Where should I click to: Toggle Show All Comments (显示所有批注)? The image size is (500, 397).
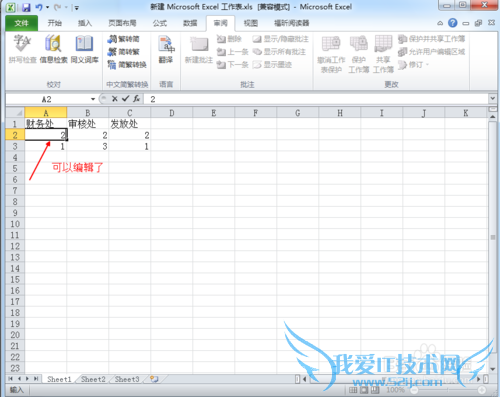tap(279, 52)
